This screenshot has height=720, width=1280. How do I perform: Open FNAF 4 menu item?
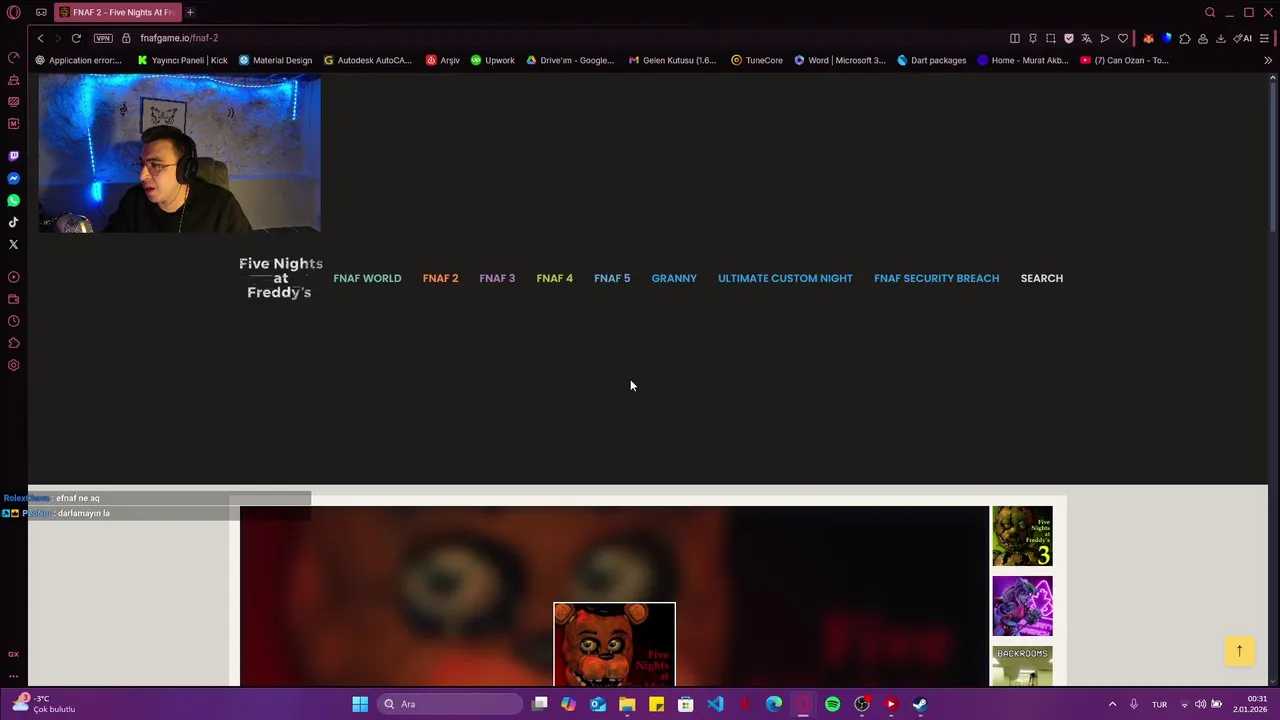554,278
